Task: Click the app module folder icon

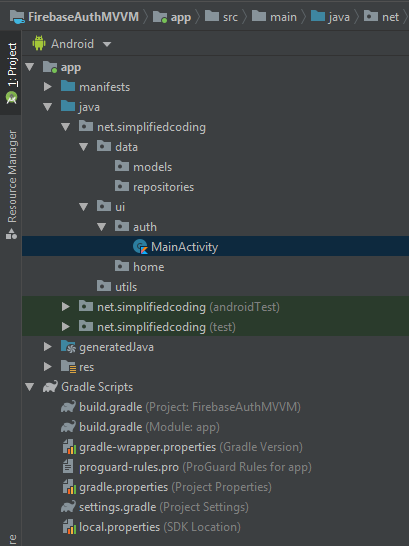Action: click(x=50, y=67)
